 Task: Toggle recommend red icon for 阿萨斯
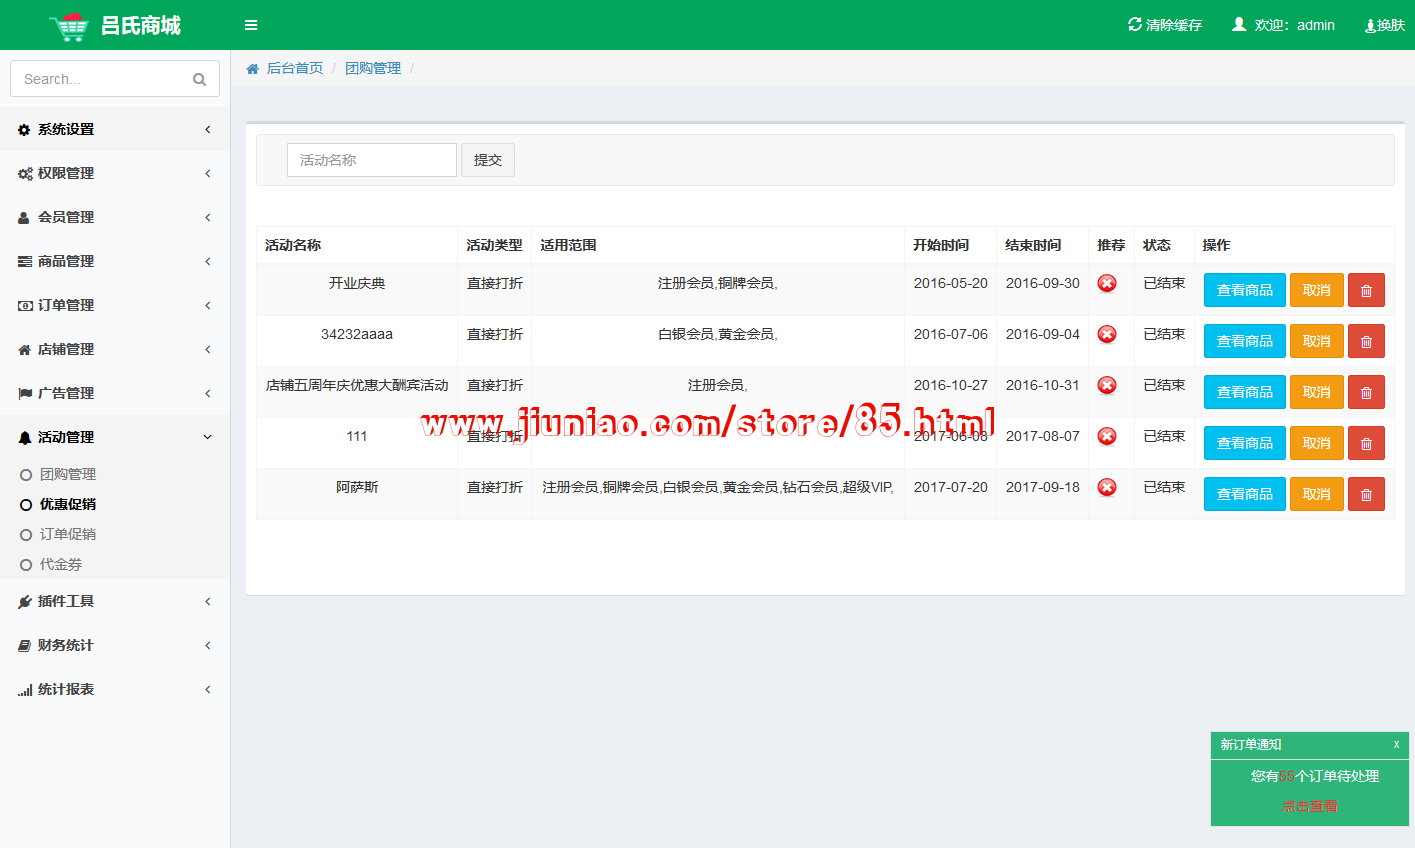(x=1107, y=487)
